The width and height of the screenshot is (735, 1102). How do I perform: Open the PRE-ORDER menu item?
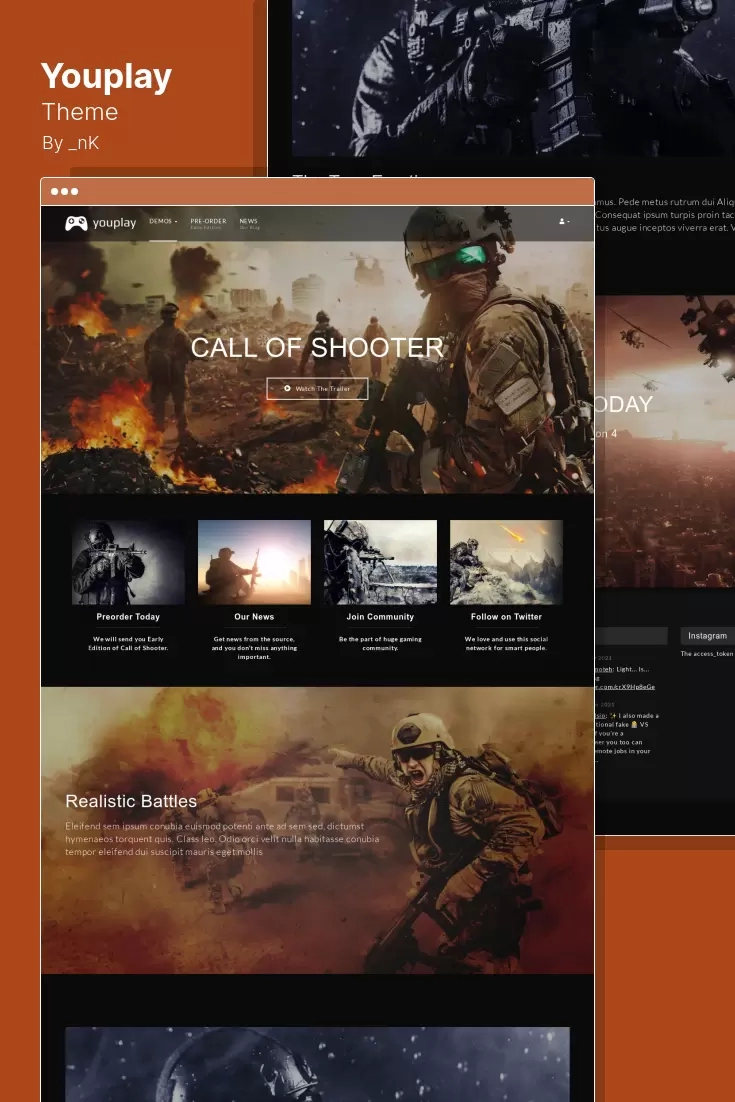click(208, 223)
